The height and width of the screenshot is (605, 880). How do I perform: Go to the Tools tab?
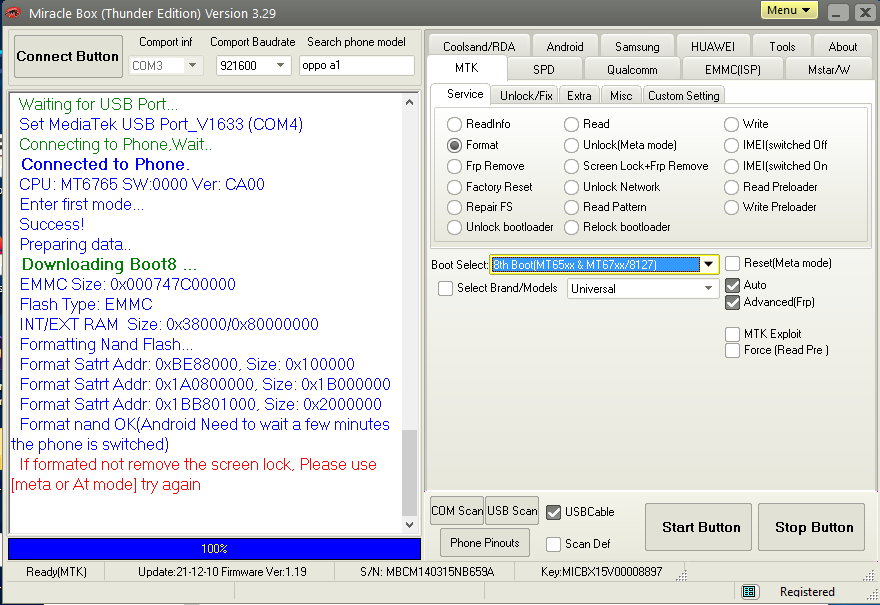782,47
